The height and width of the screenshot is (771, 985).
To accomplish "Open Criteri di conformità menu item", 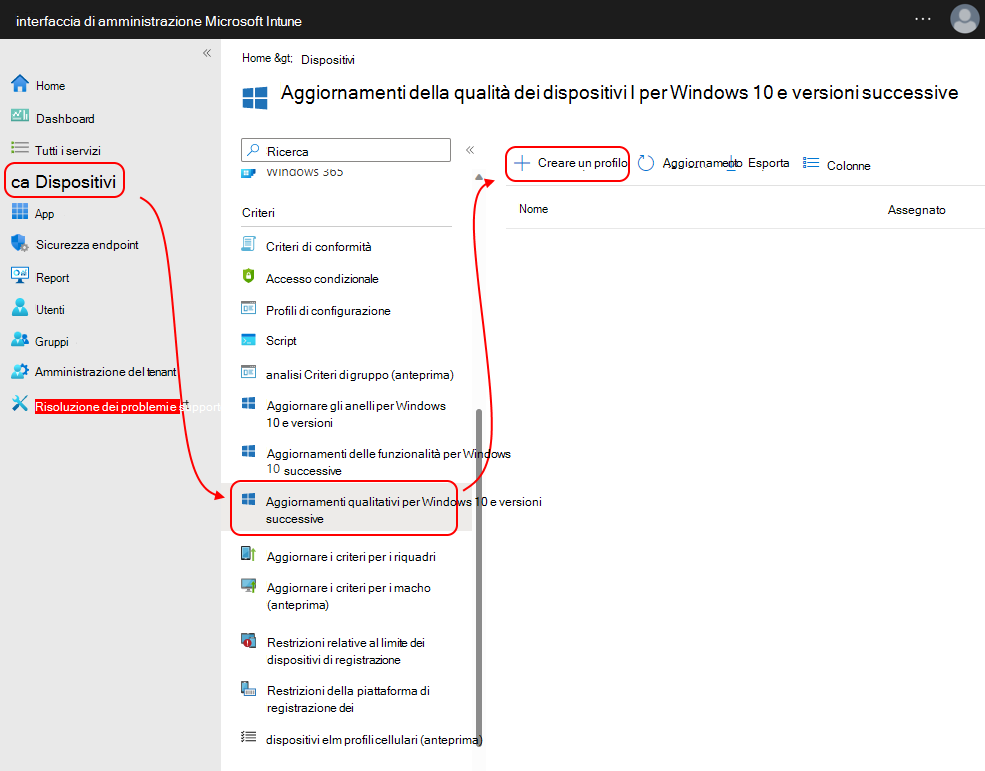I will coord(318,246).
